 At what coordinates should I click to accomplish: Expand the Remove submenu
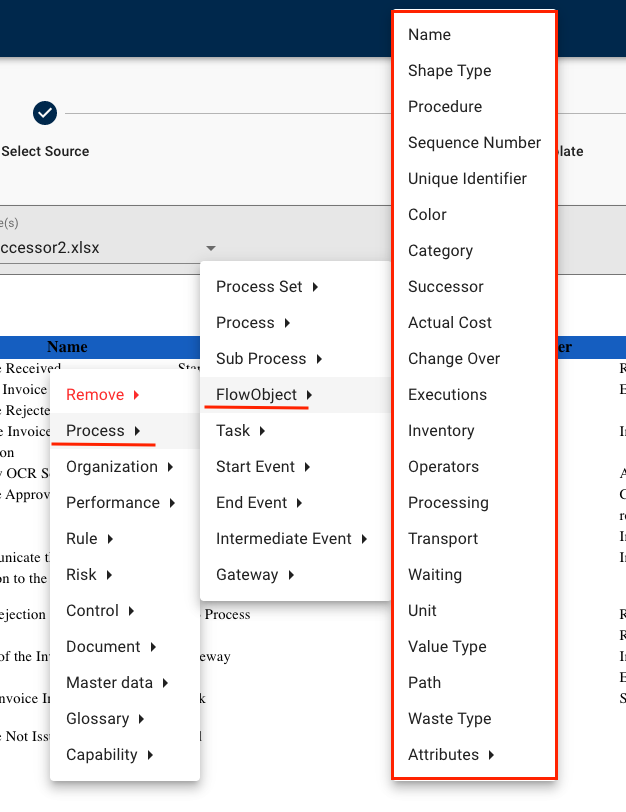102,395
